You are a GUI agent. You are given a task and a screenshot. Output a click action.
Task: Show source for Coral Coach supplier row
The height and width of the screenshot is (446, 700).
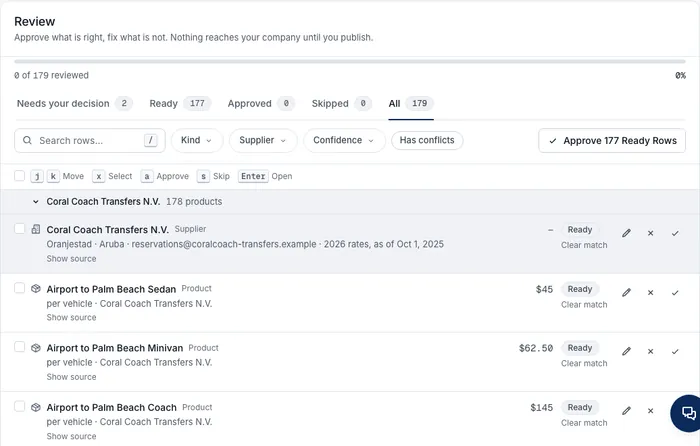click(71, 258)
